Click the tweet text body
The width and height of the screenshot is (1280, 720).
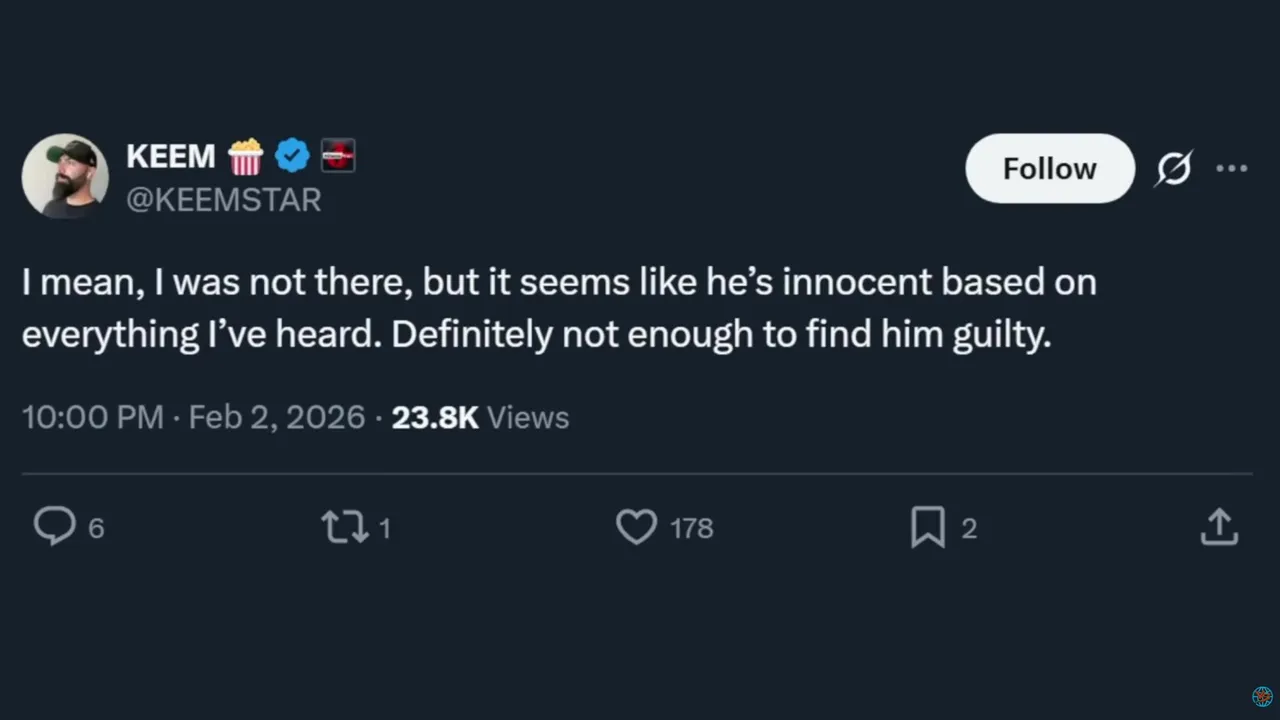(558, 309)
